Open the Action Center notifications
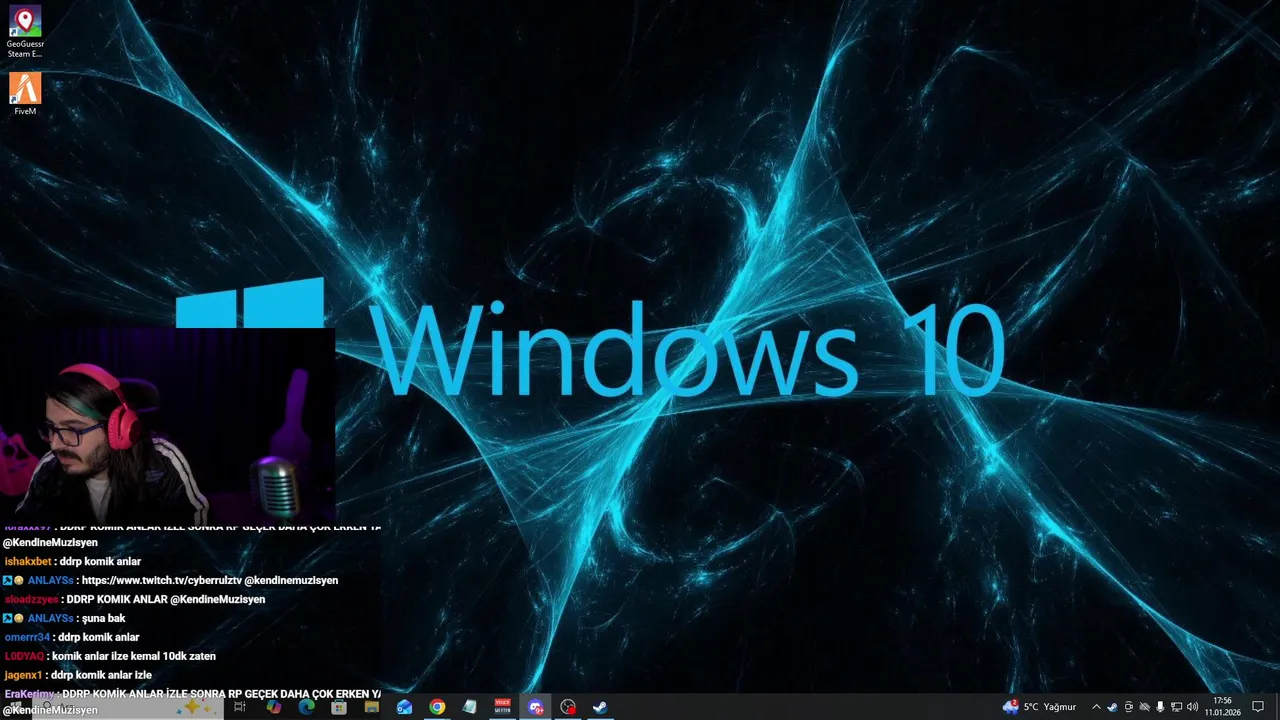1280x720 pixels. [x=1258, y=707]
